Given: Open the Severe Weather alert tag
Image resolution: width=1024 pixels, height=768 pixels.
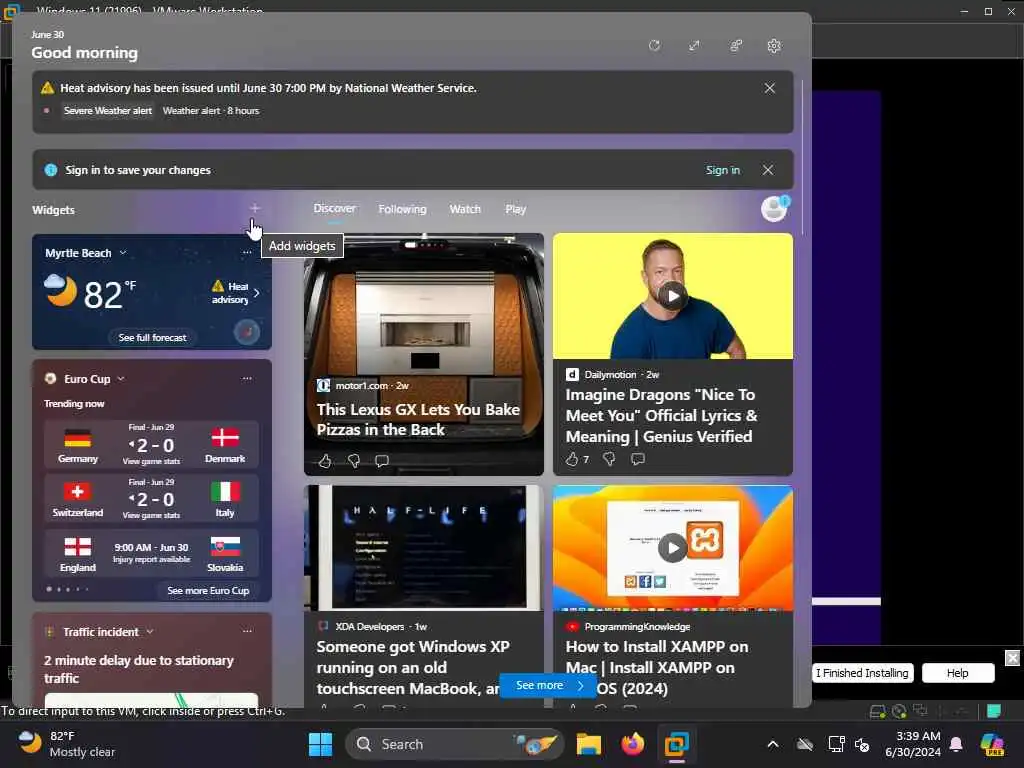Looking at the screenshot, I should pos(108,111).
